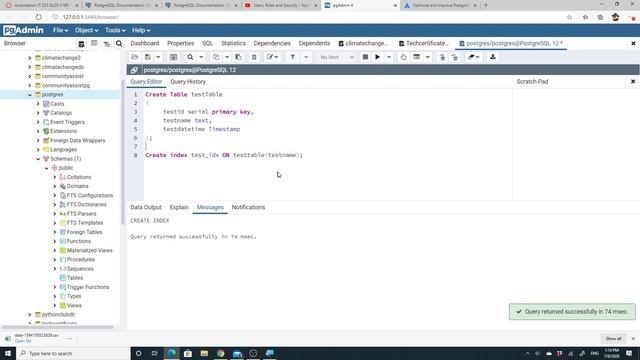Switch to the Query History tab
The height and width of the screenshot is (360, 640).
[x=188, y=82]
